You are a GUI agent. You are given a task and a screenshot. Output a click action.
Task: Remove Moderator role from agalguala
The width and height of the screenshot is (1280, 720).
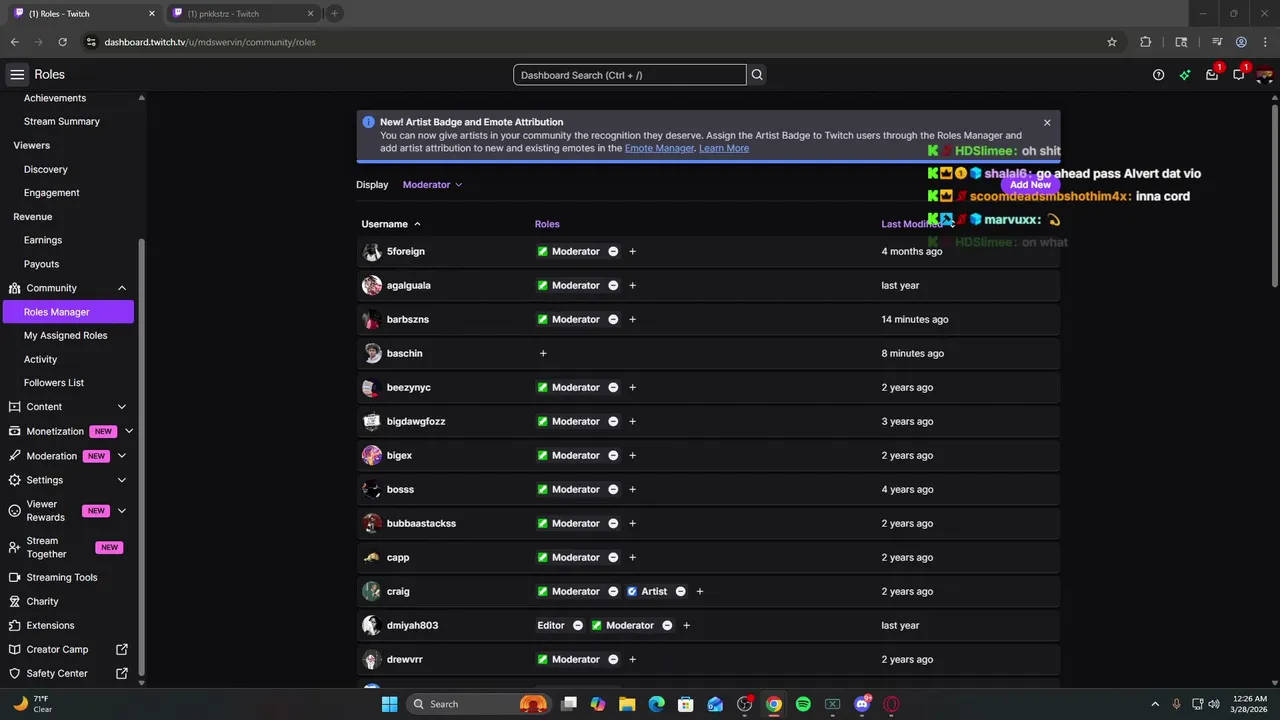point(613,286)
